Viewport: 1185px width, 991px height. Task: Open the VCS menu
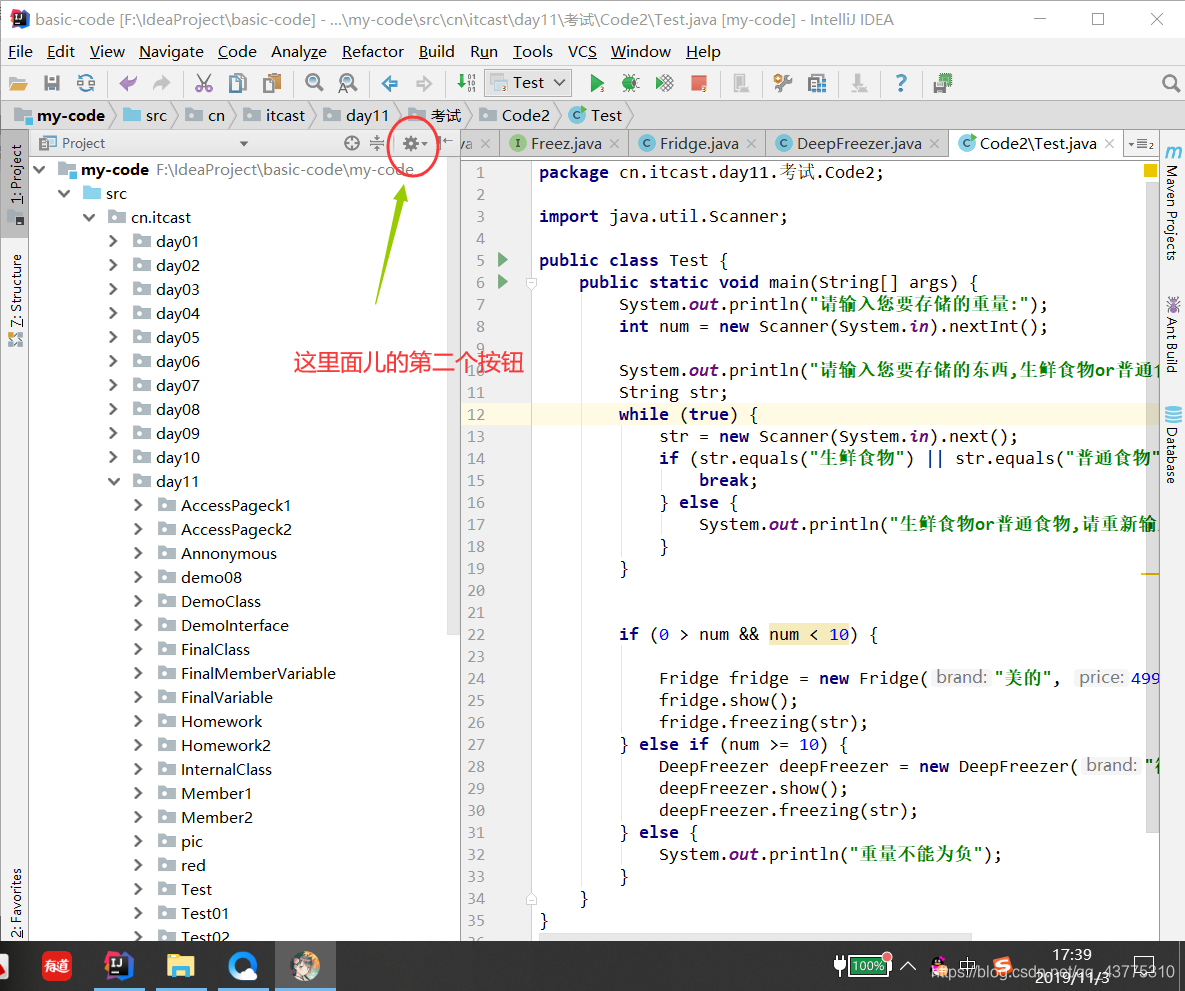coord(582,51)
